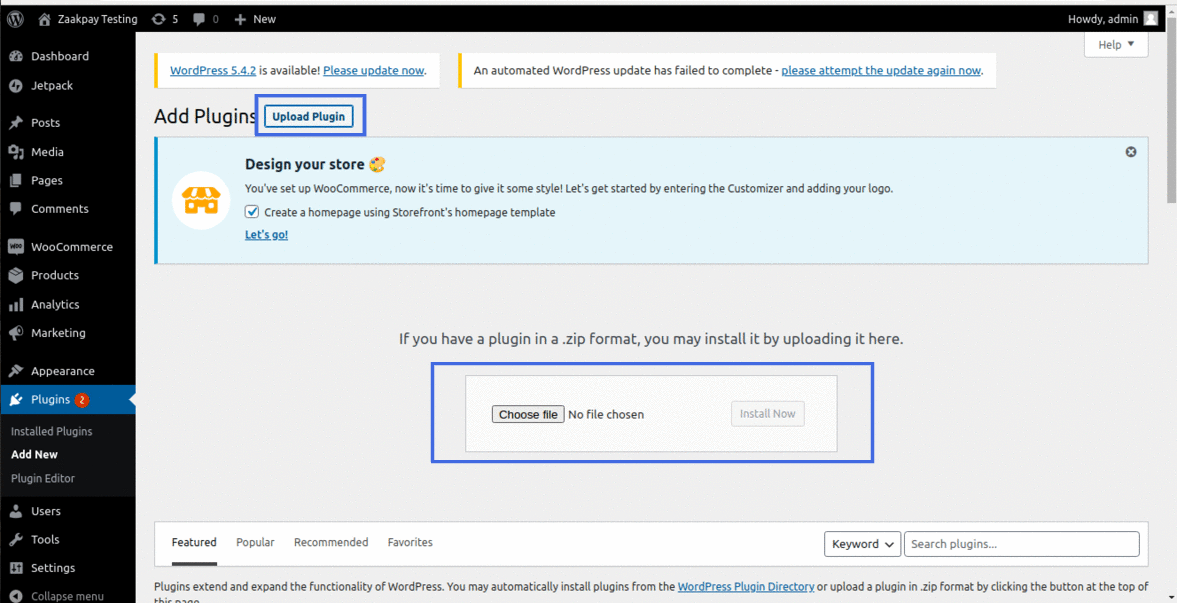Viewport: 1177px width, 603px height.
Task: Open the Appearance menu label
Action: pos(63,371)
